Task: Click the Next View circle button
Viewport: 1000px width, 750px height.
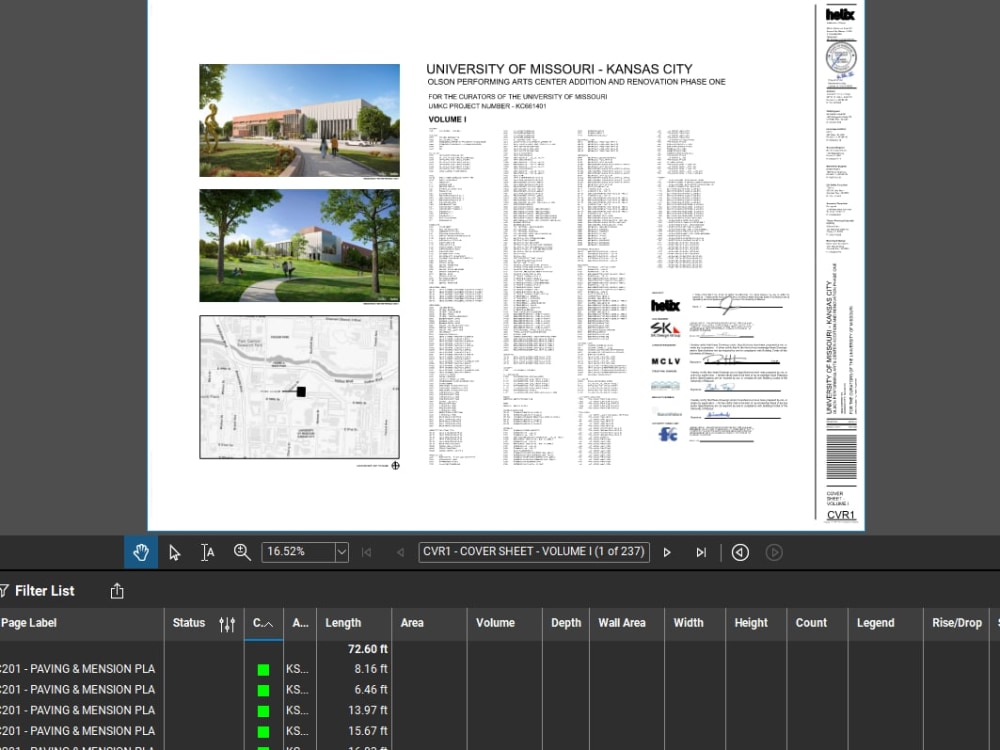Action: pyautogui.click(x=774, y=552)
